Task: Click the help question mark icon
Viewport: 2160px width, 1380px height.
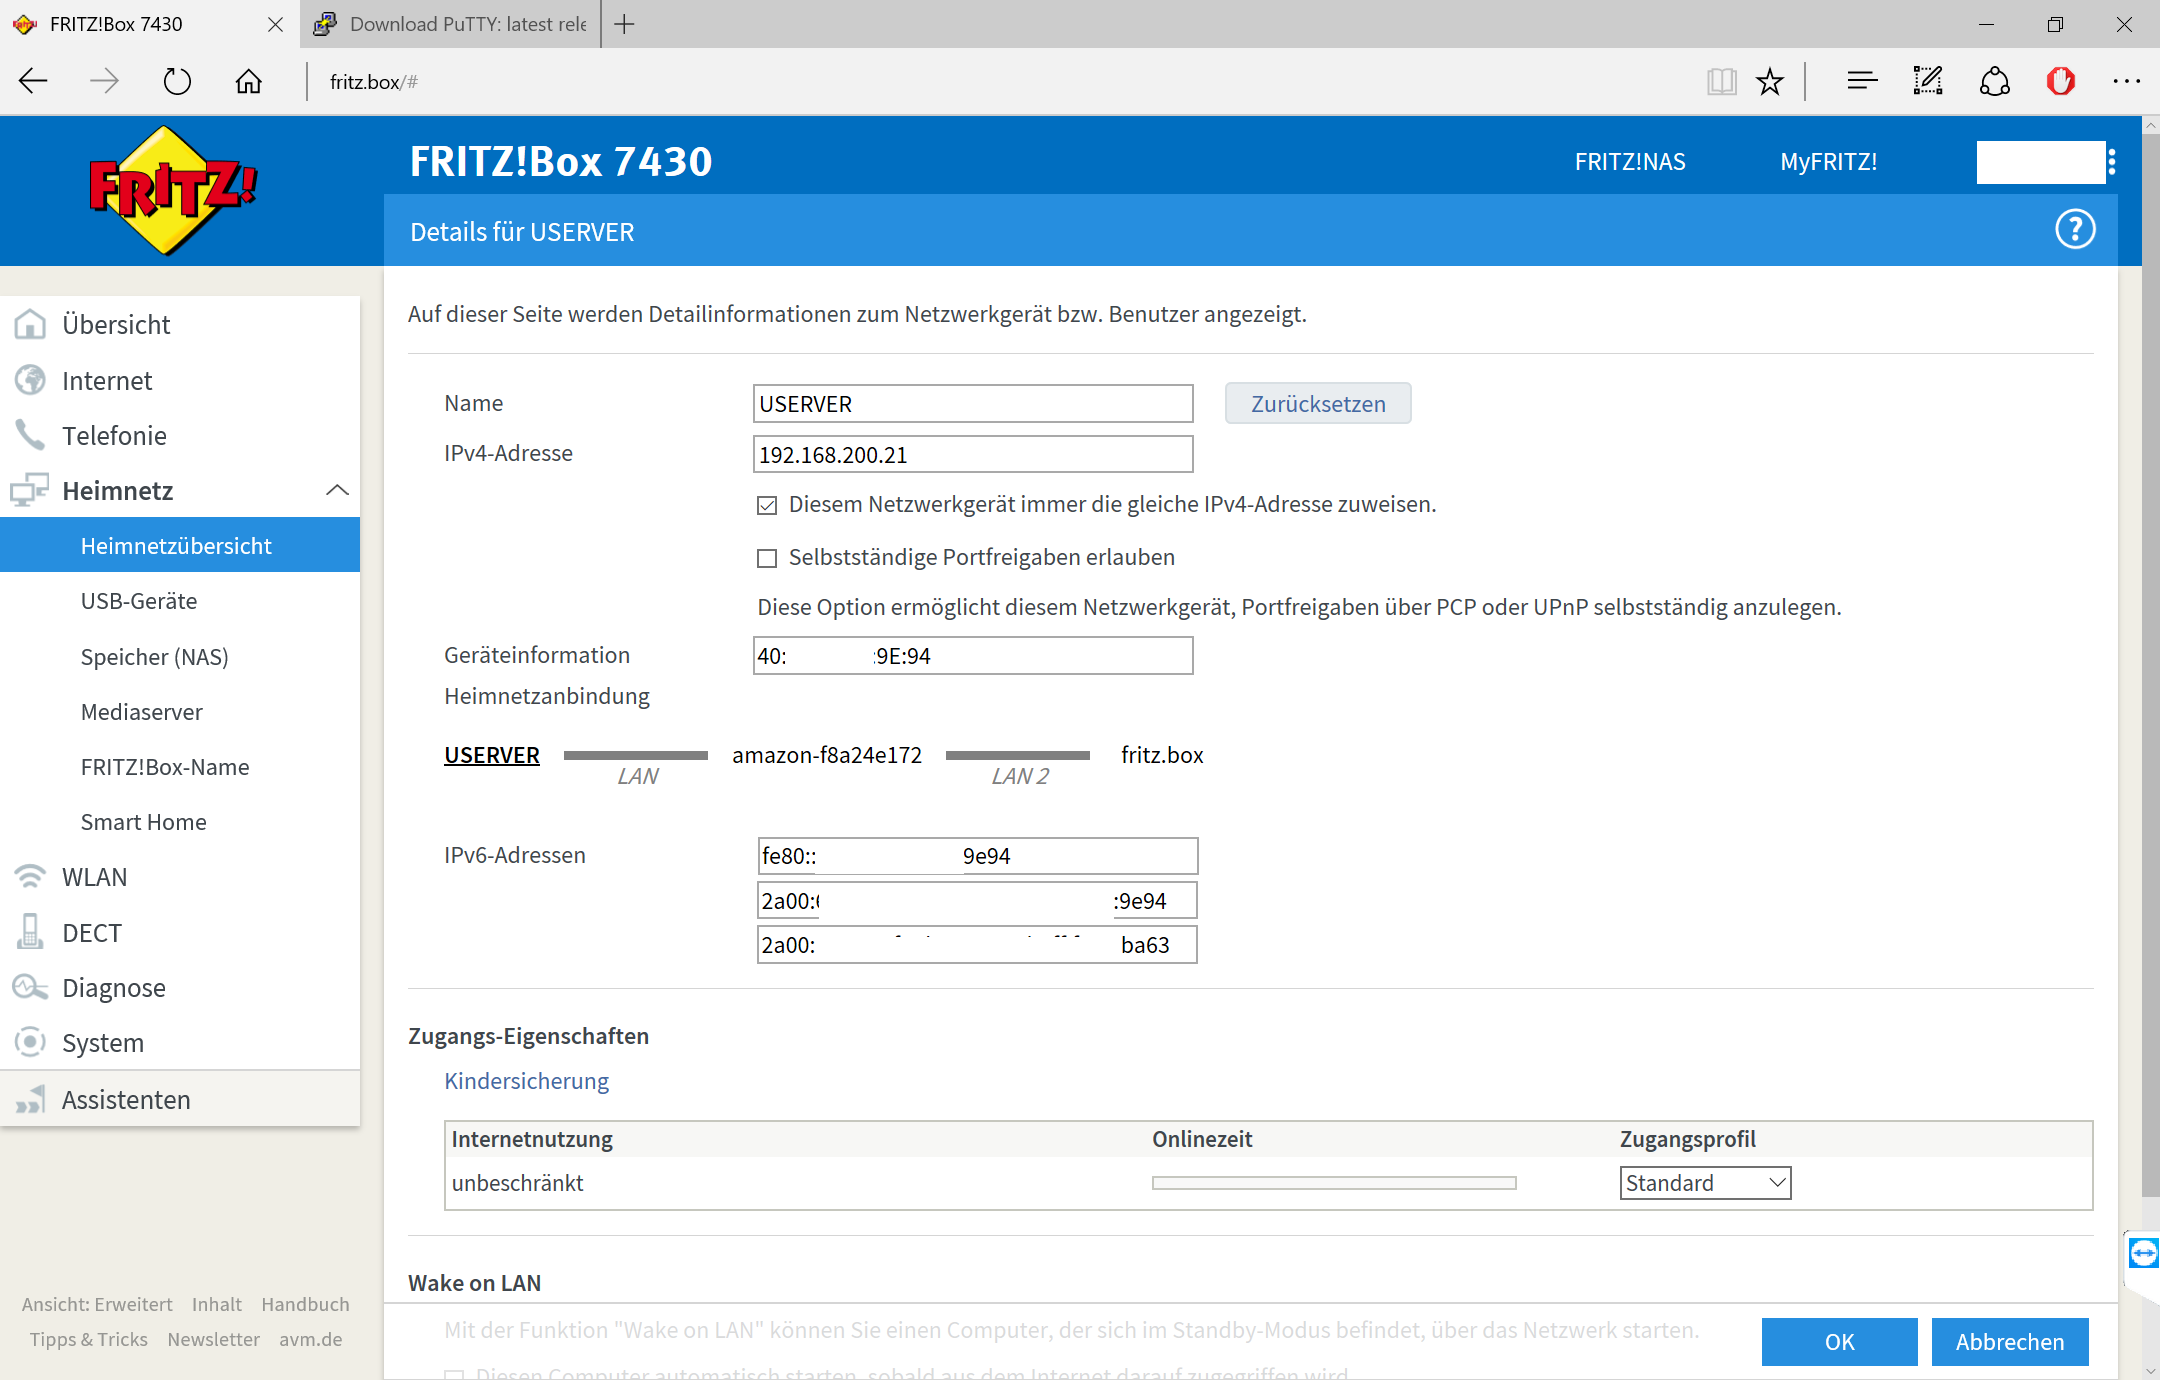Action: click(x=2075, y=230)
